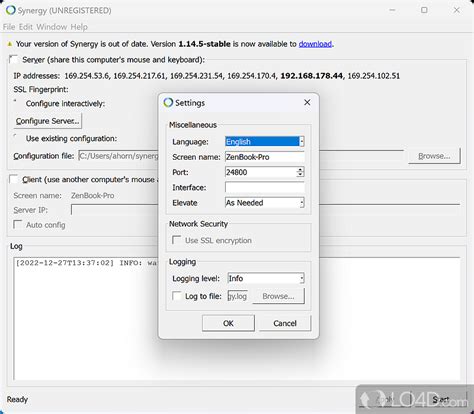Maximize the Synergy main window
Viewport: 474px width, 414px height.
pyautogui.click(x=424, y=10)
